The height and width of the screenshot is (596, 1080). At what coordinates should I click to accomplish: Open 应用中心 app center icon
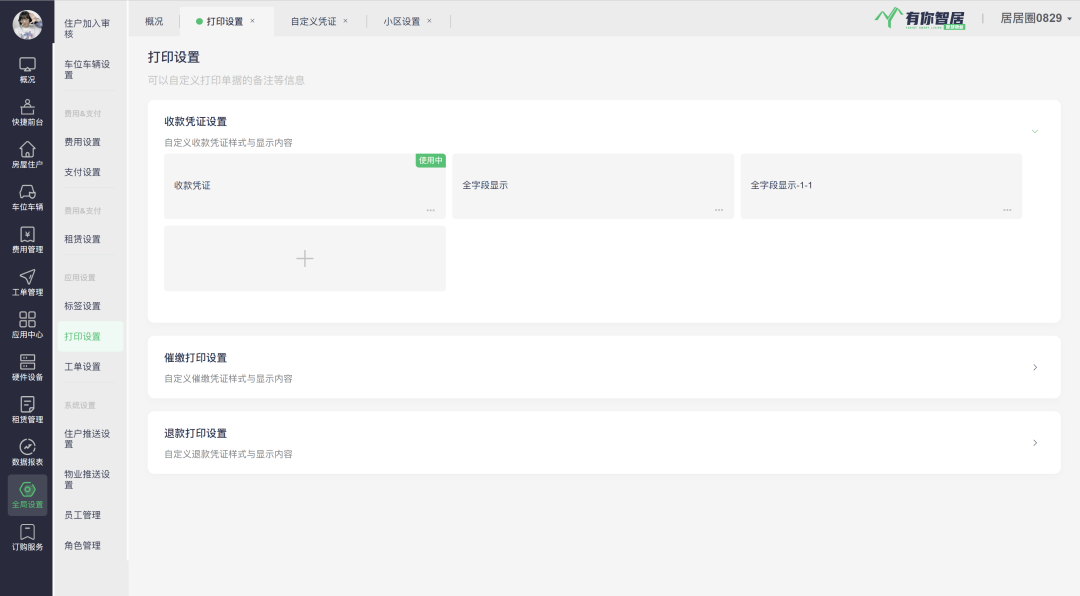(27, 325)
